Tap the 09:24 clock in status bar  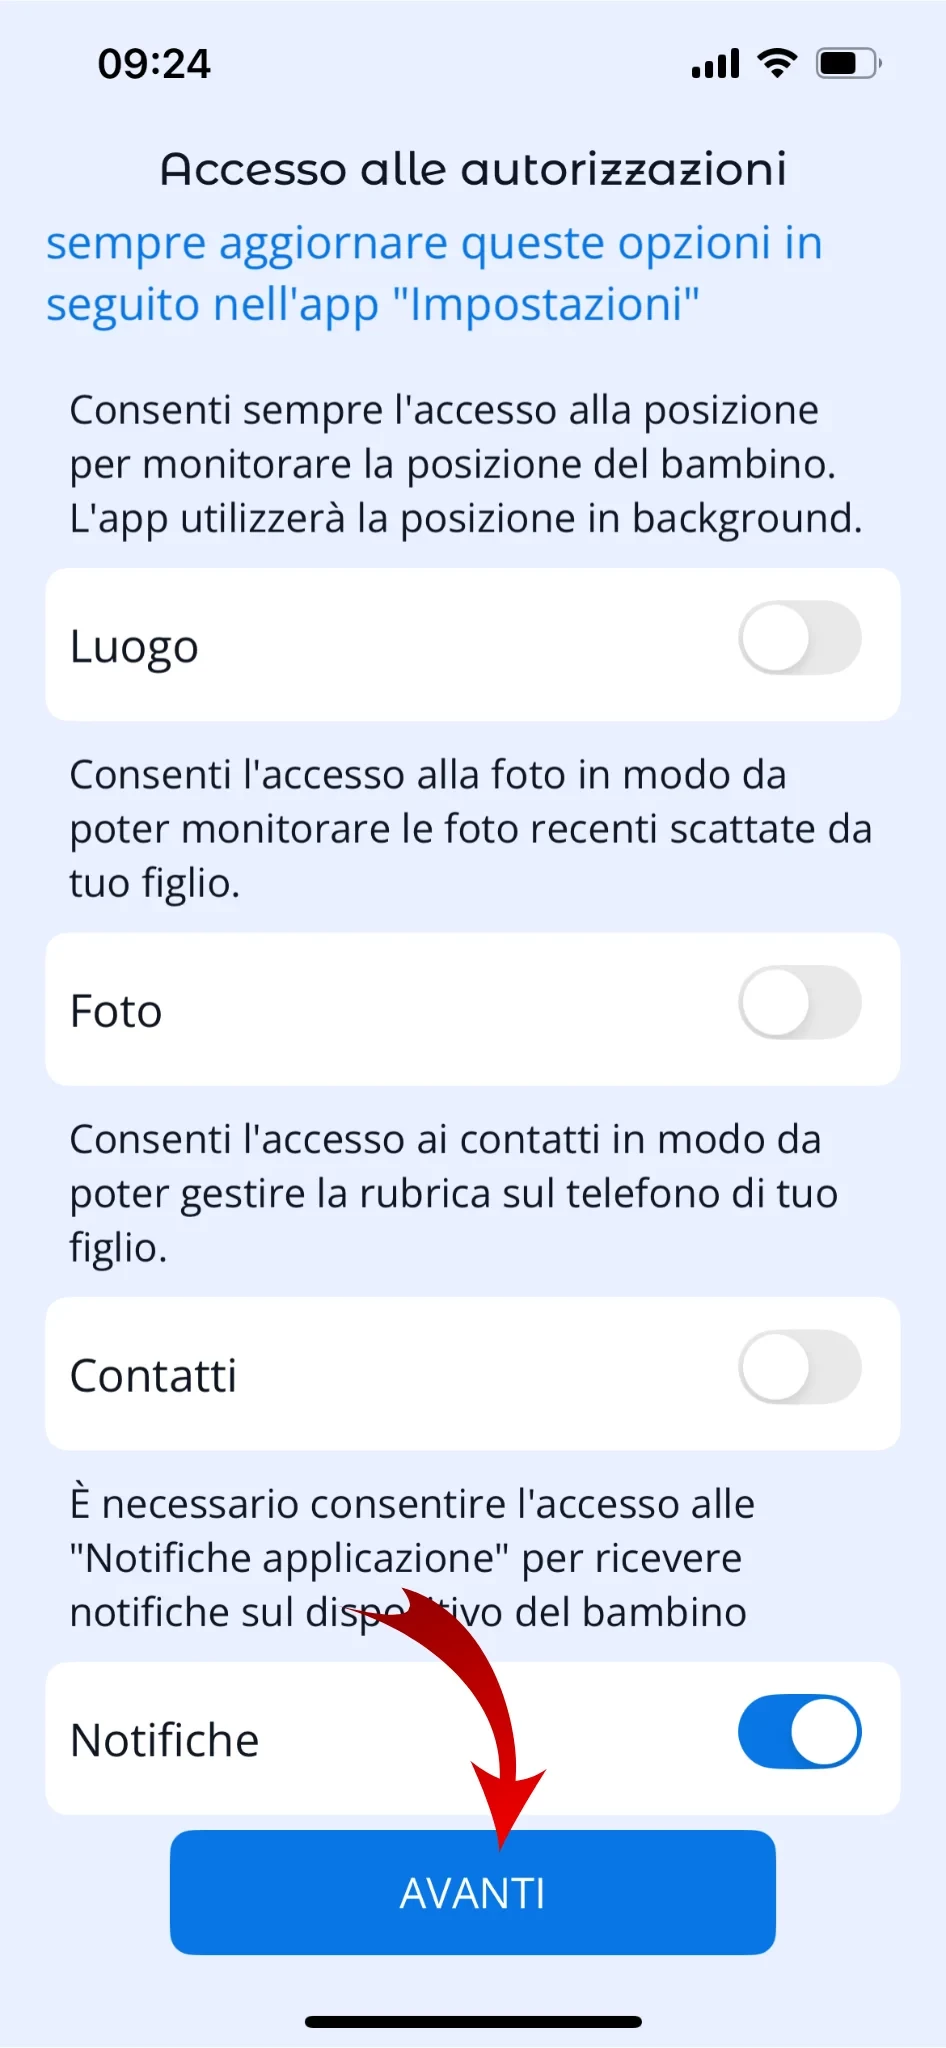(154, 64)
